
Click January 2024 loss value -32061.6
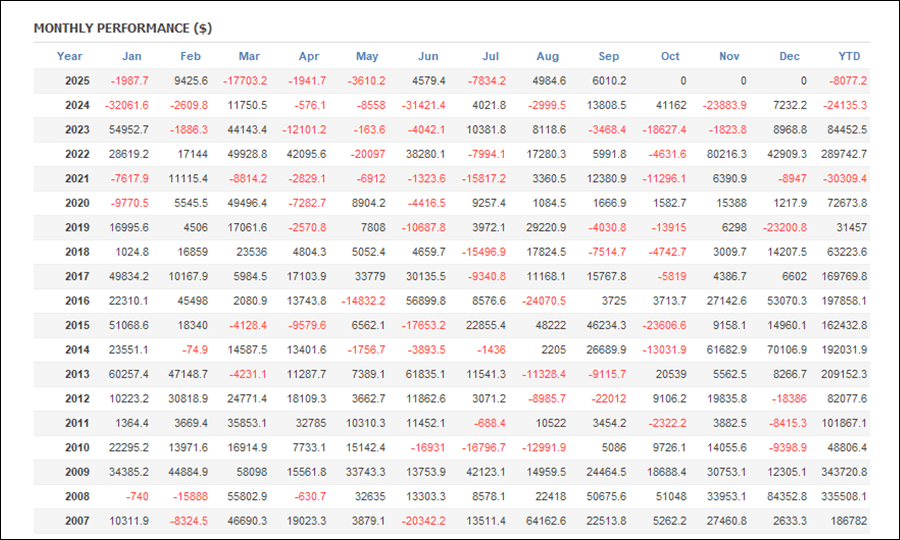123,106
